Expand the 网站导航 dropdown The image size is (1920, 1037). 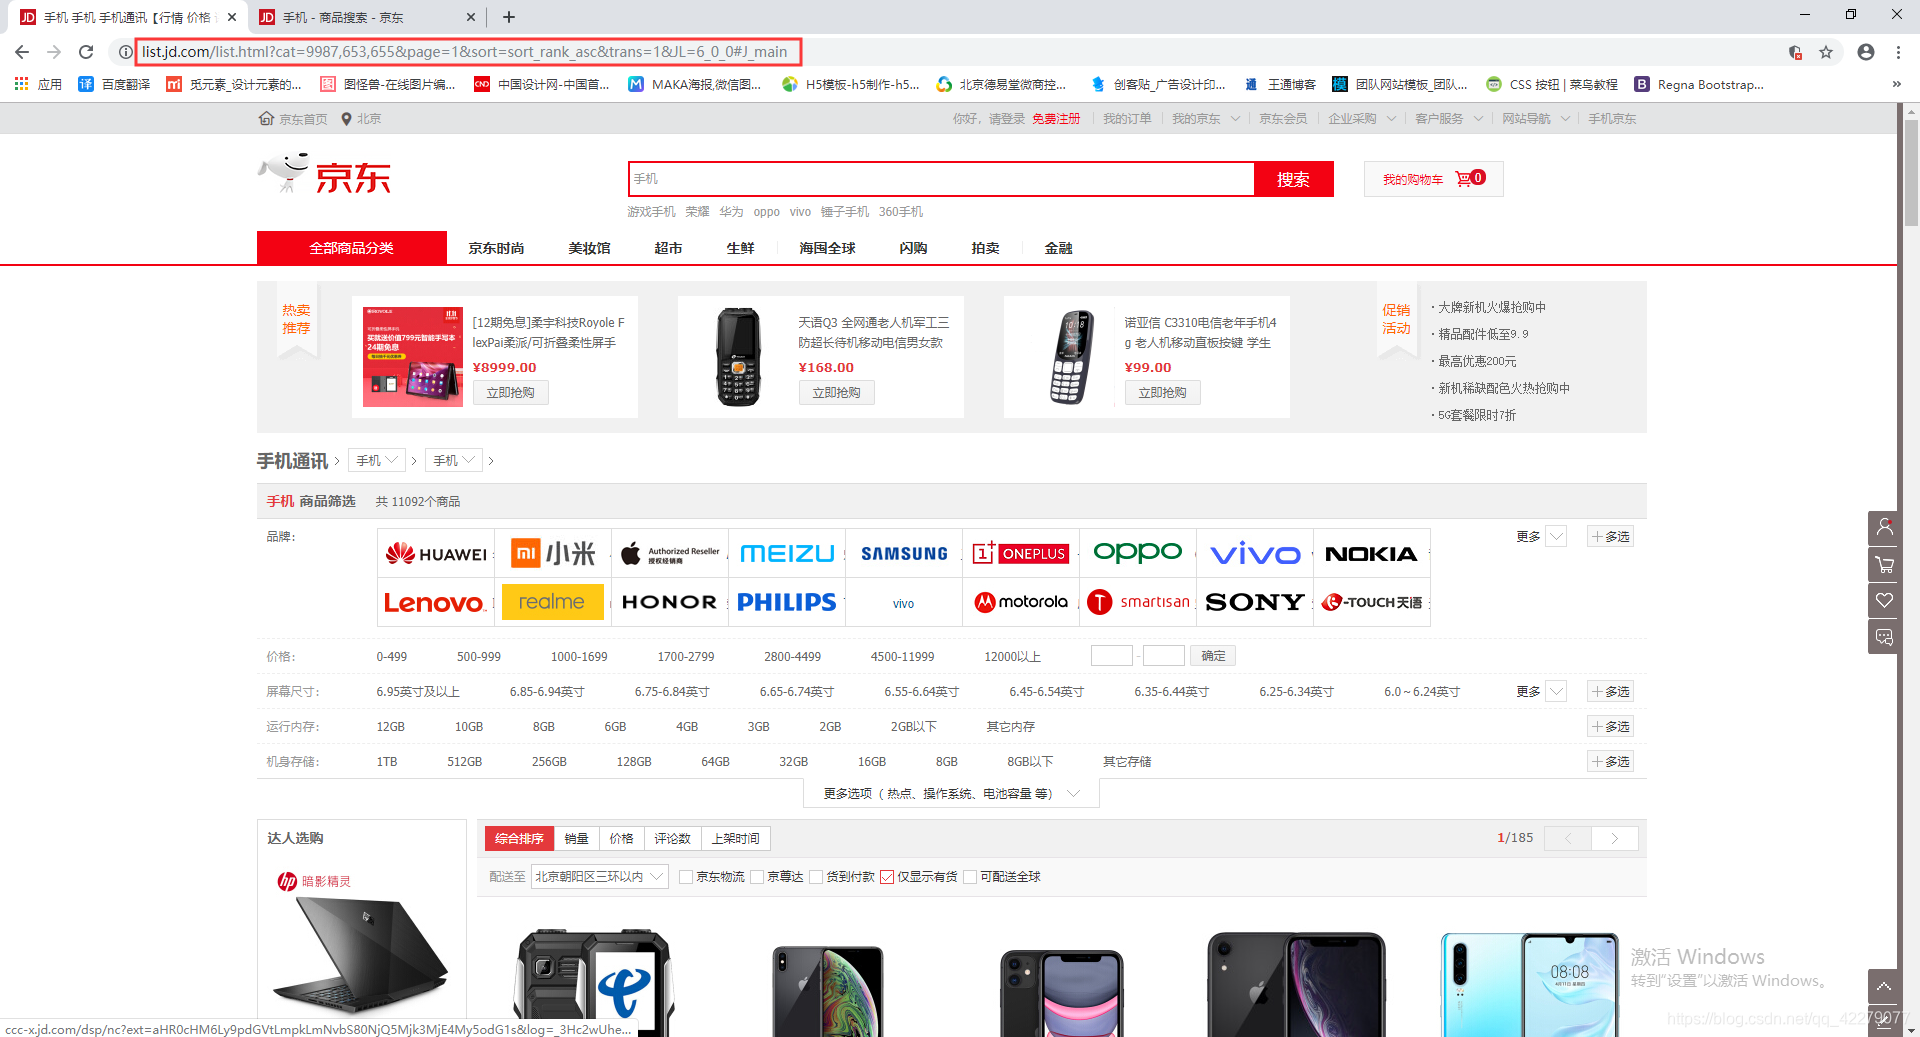pos(1536,119)
